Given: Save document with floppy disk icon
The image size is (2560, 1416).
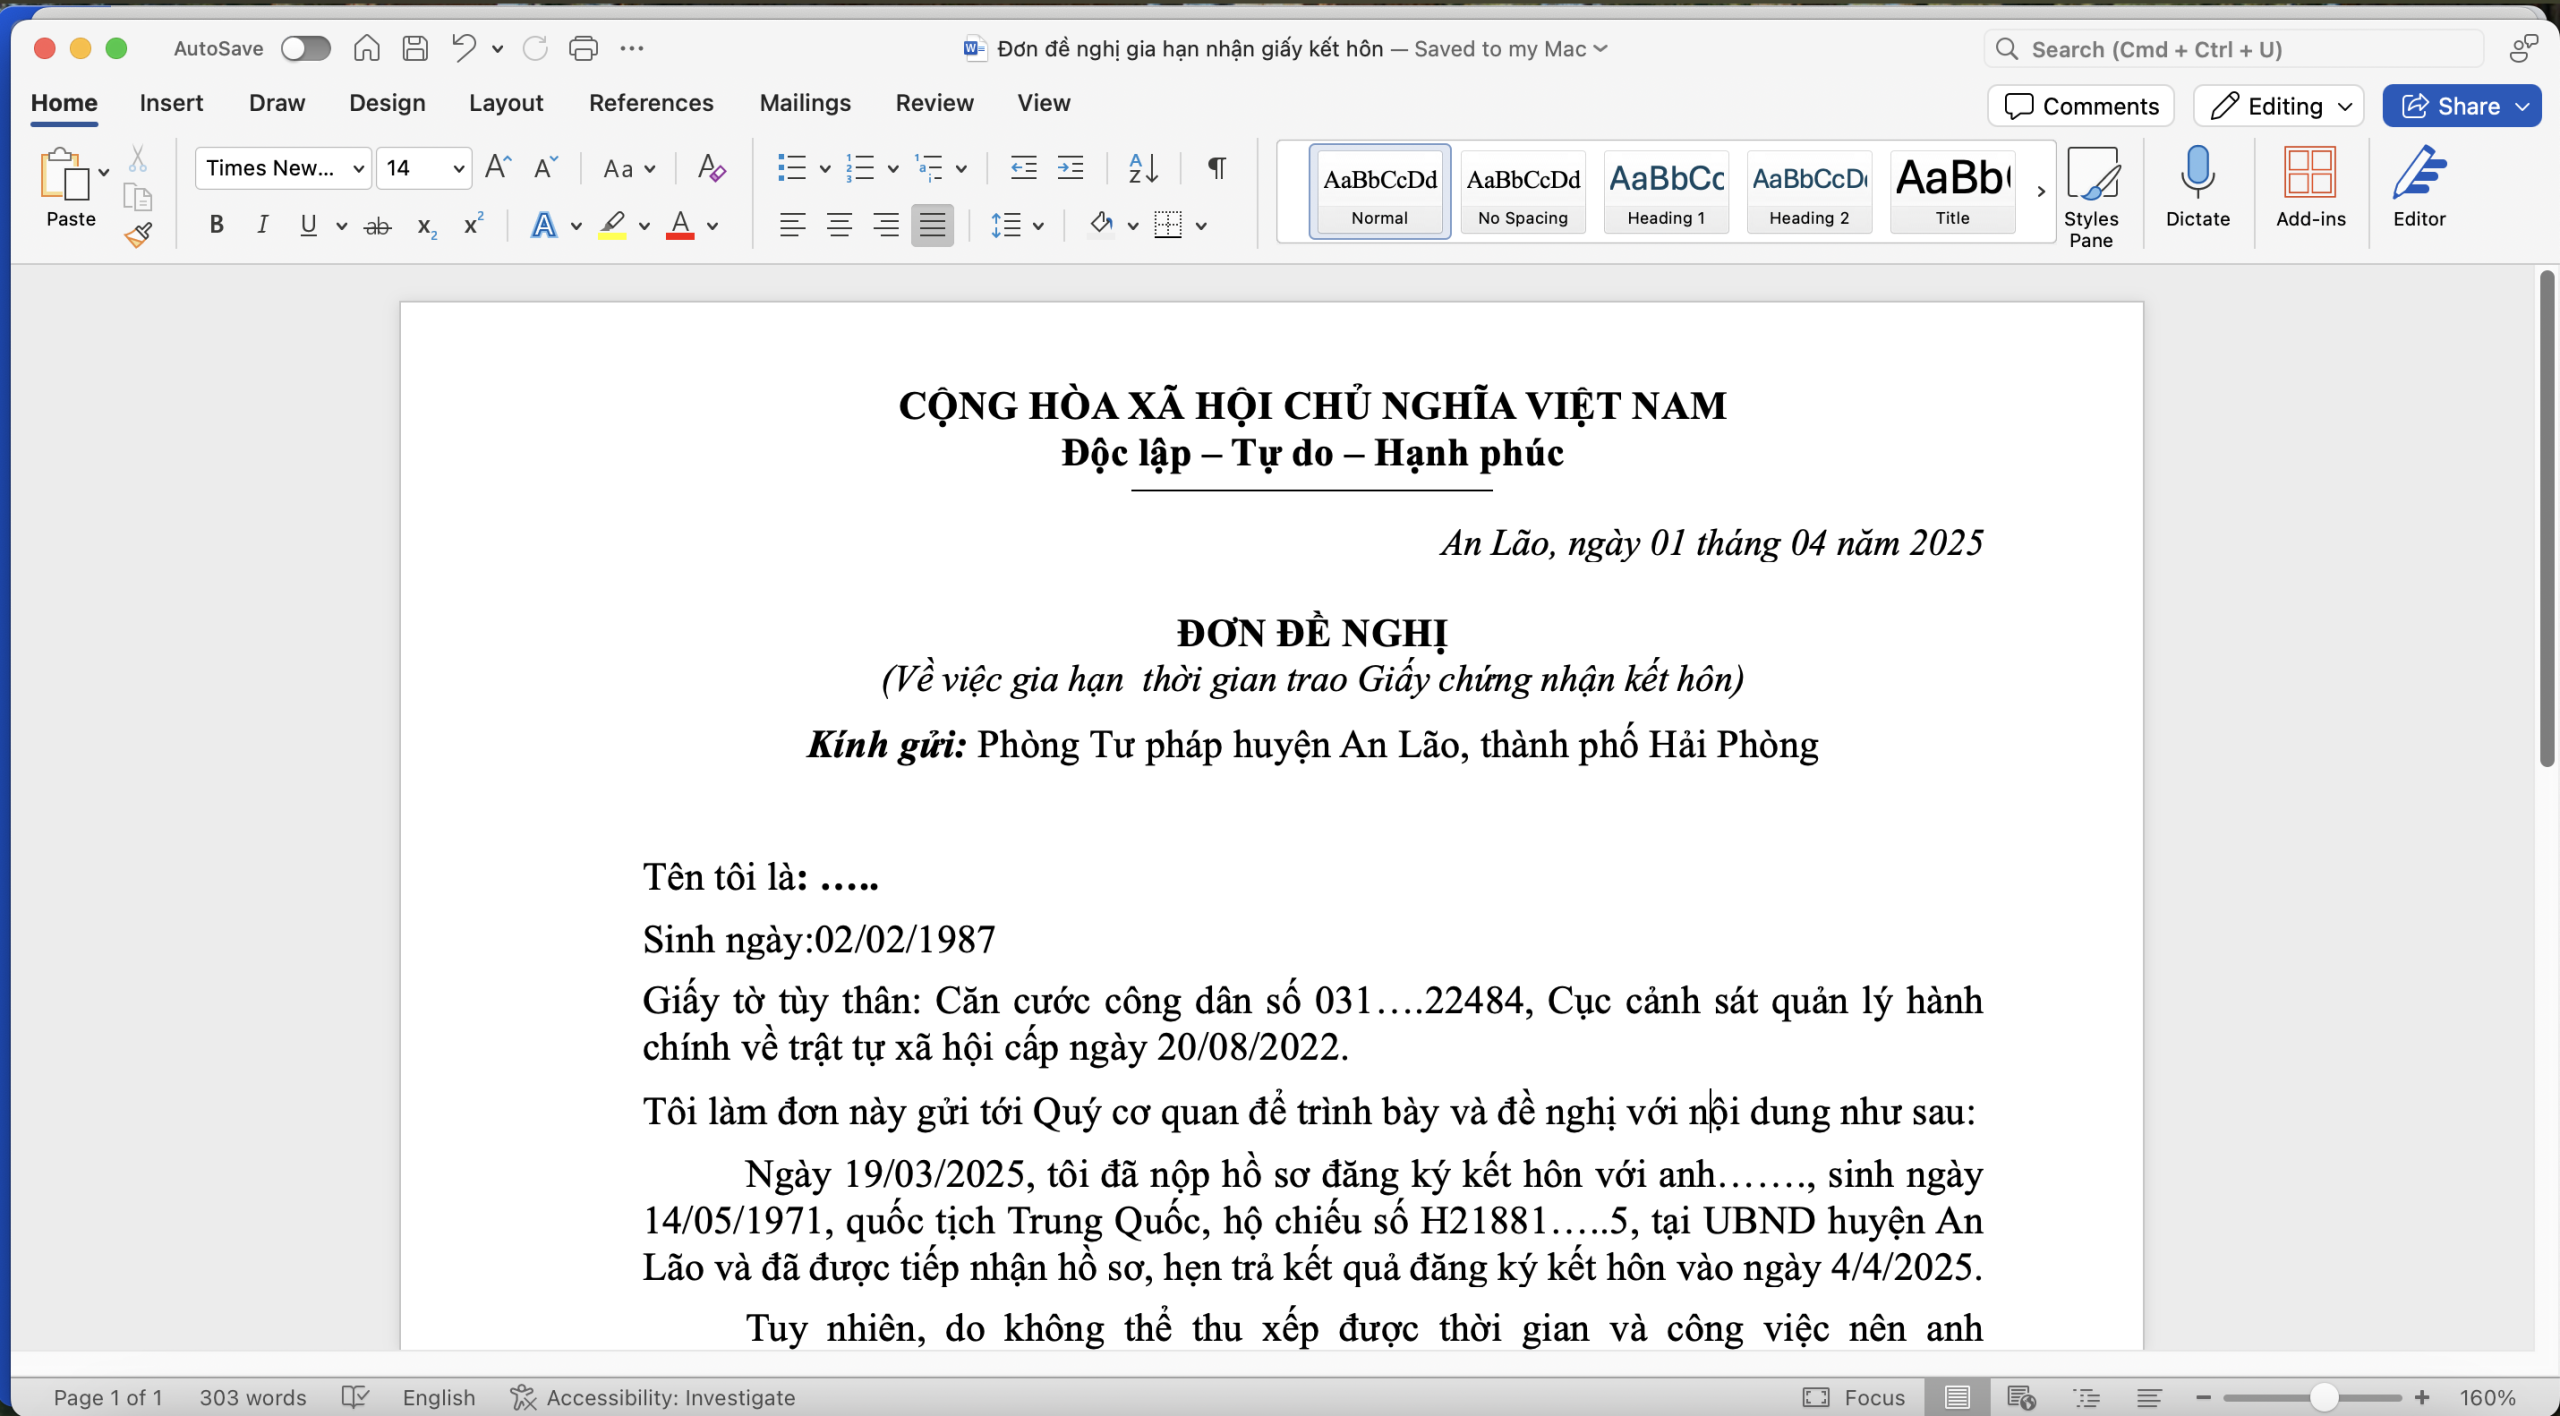Looking at the screenshot, I should pyautogui.click(x=415, y=48).
